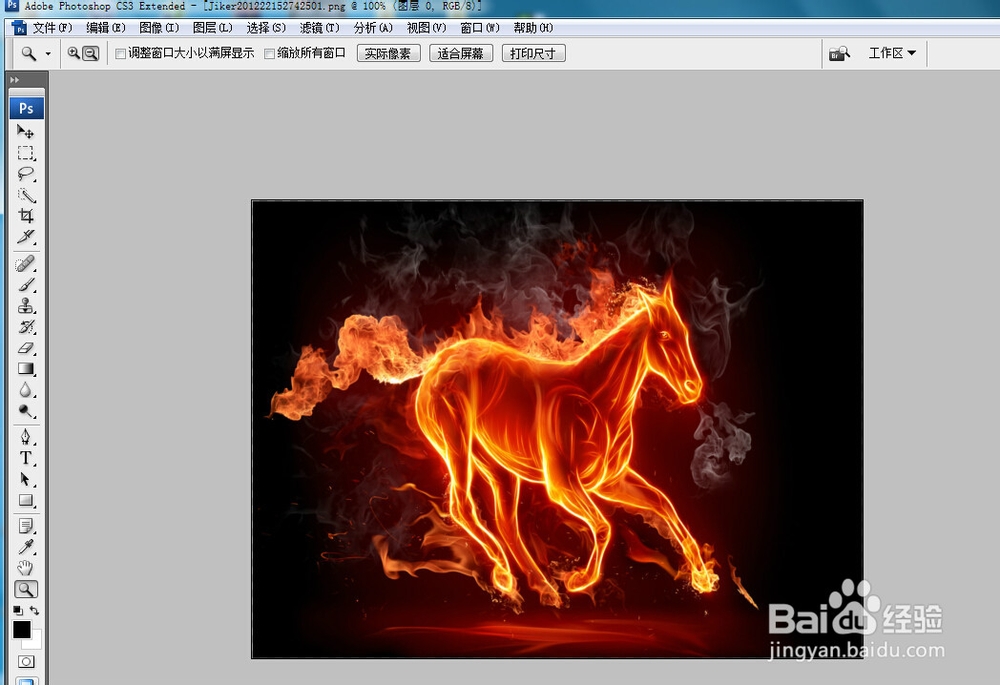The width and height of the screenshot is (1000, 685).
Task: Reset to default foreground/background colors
Action: pos(17,610)
